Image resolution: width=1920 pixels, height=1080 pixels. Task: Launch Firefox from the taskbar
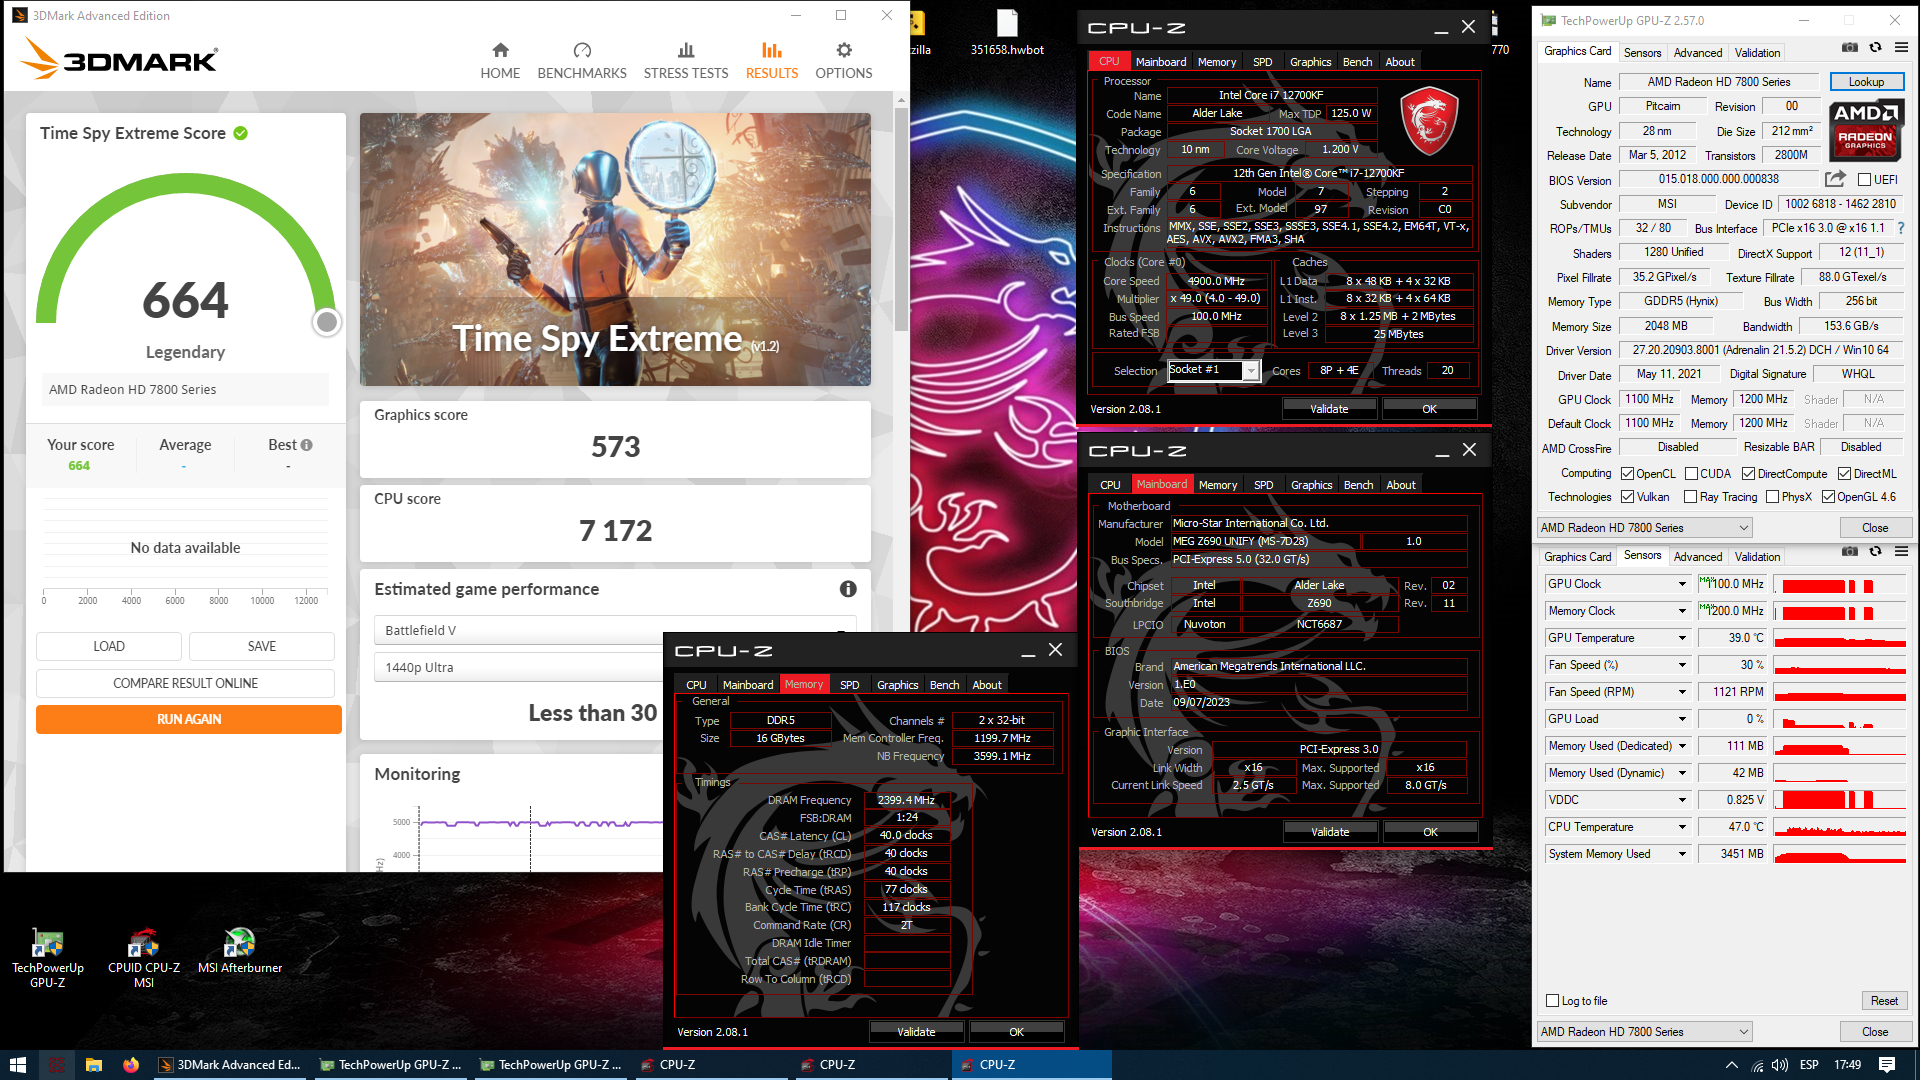131,1065
